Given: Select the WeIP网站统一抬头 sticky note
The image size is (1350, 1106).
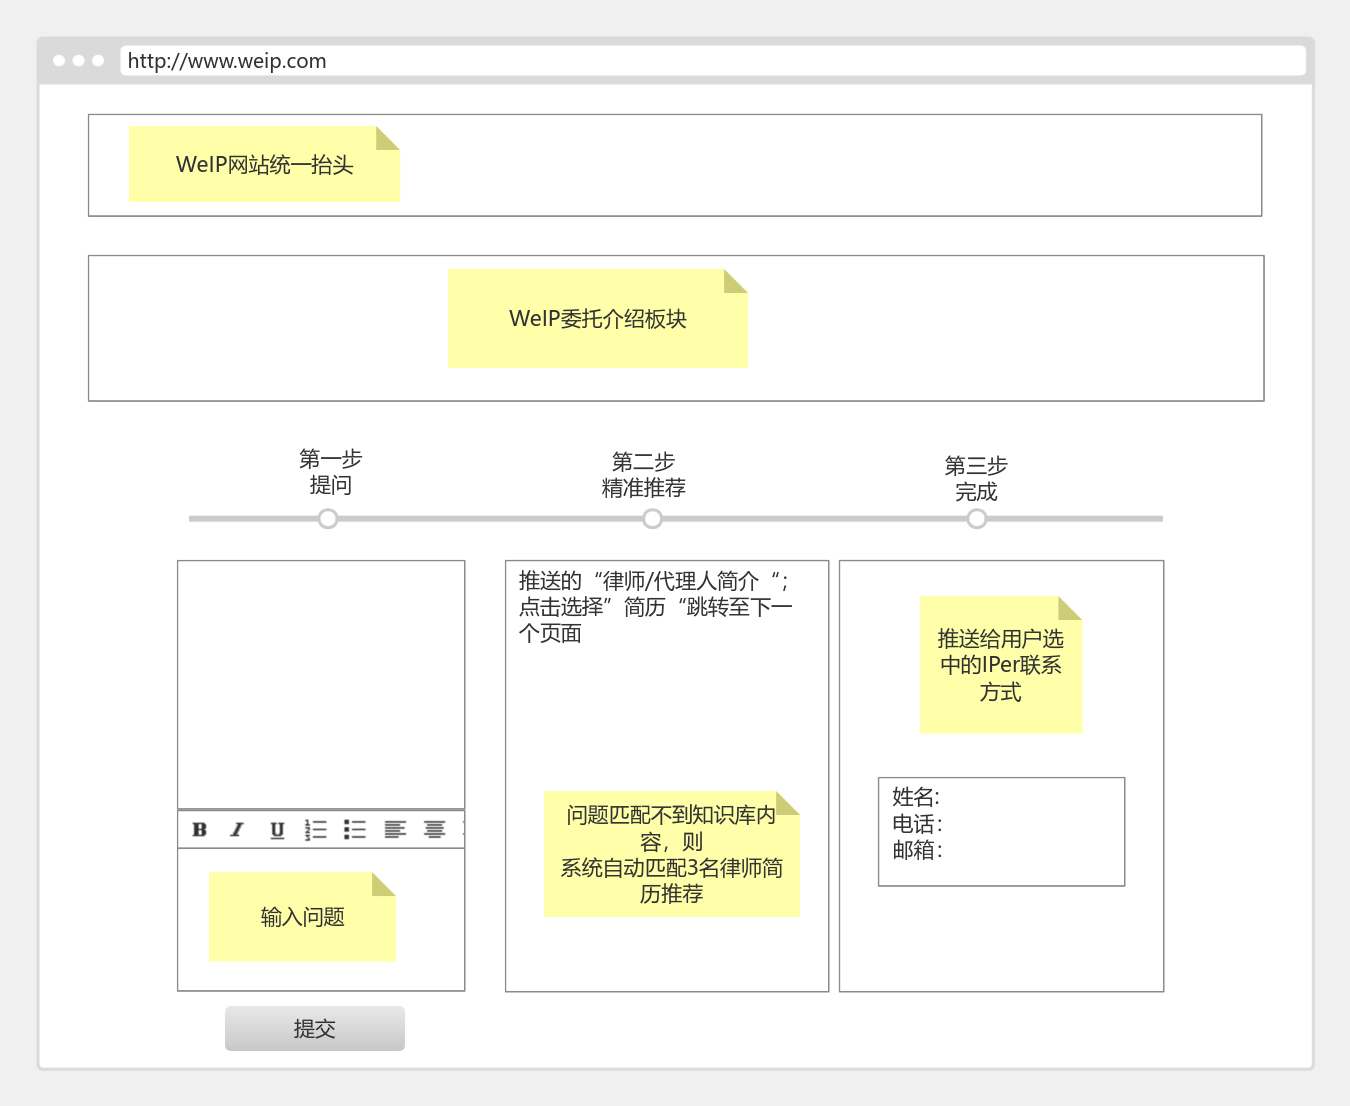Looking at the screenshot, I should (x=262, y=162).
